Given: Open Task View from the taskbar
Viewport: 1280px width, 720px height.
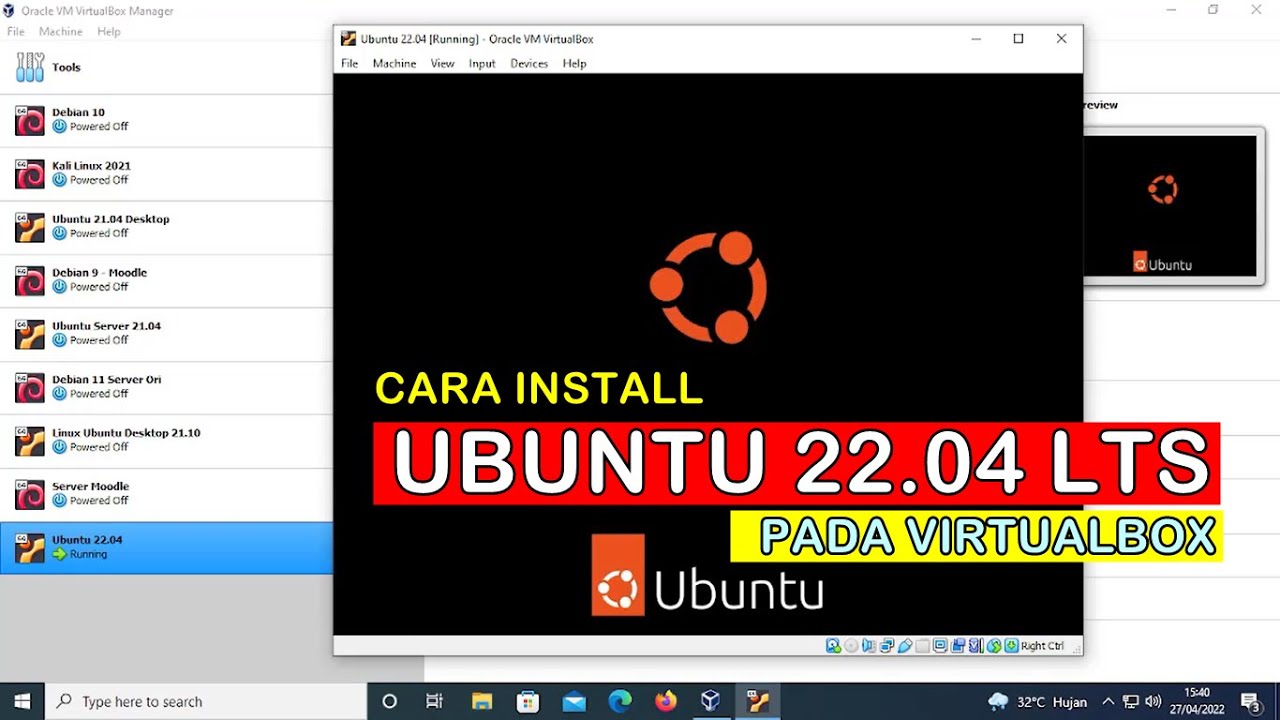Looking at the screenshot, I should click(x=435, y=701).
